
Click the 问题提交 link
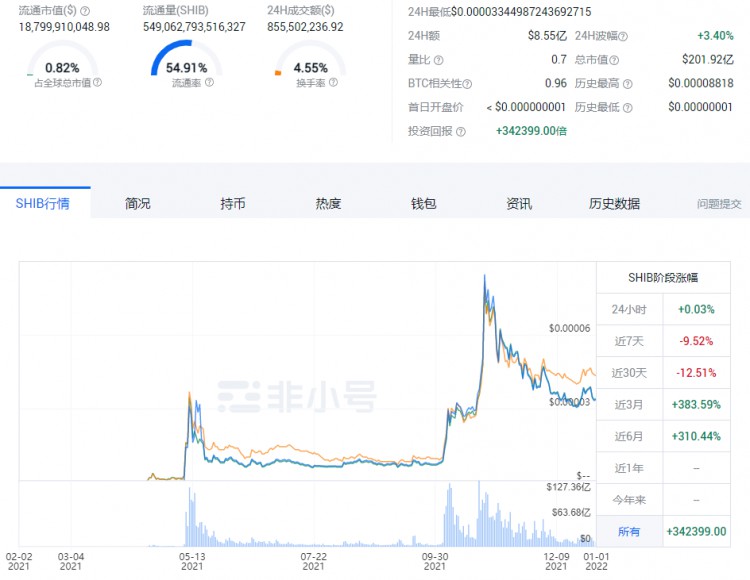(719, 204)
